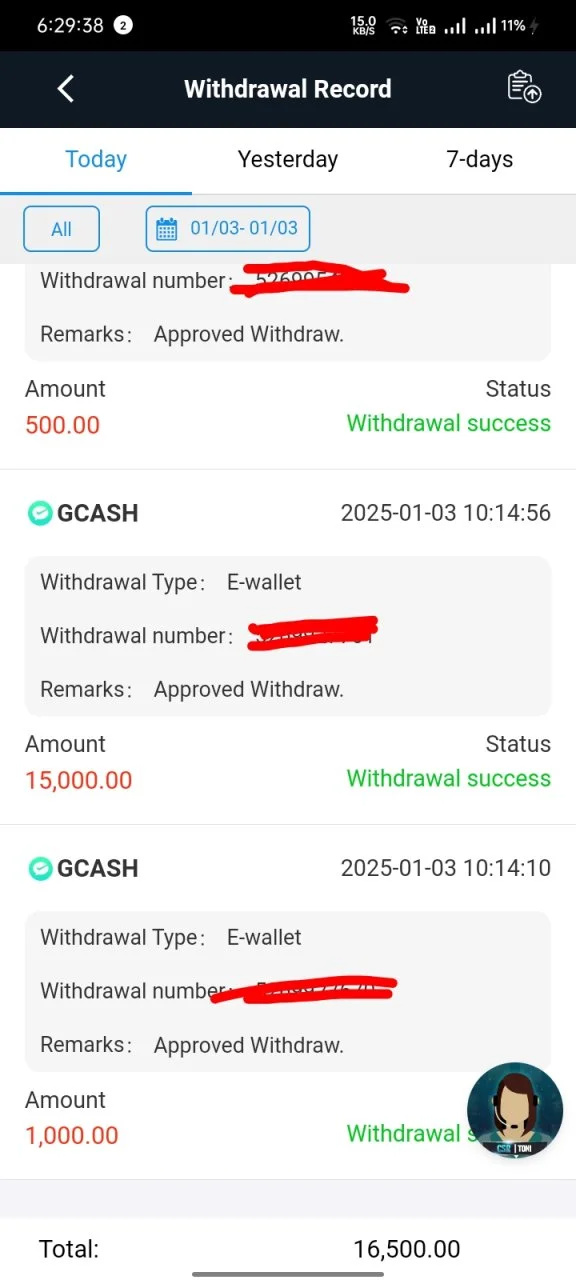
Task: Tap the Withdrawal success status for 15,000.00
Action: point(449,778)
